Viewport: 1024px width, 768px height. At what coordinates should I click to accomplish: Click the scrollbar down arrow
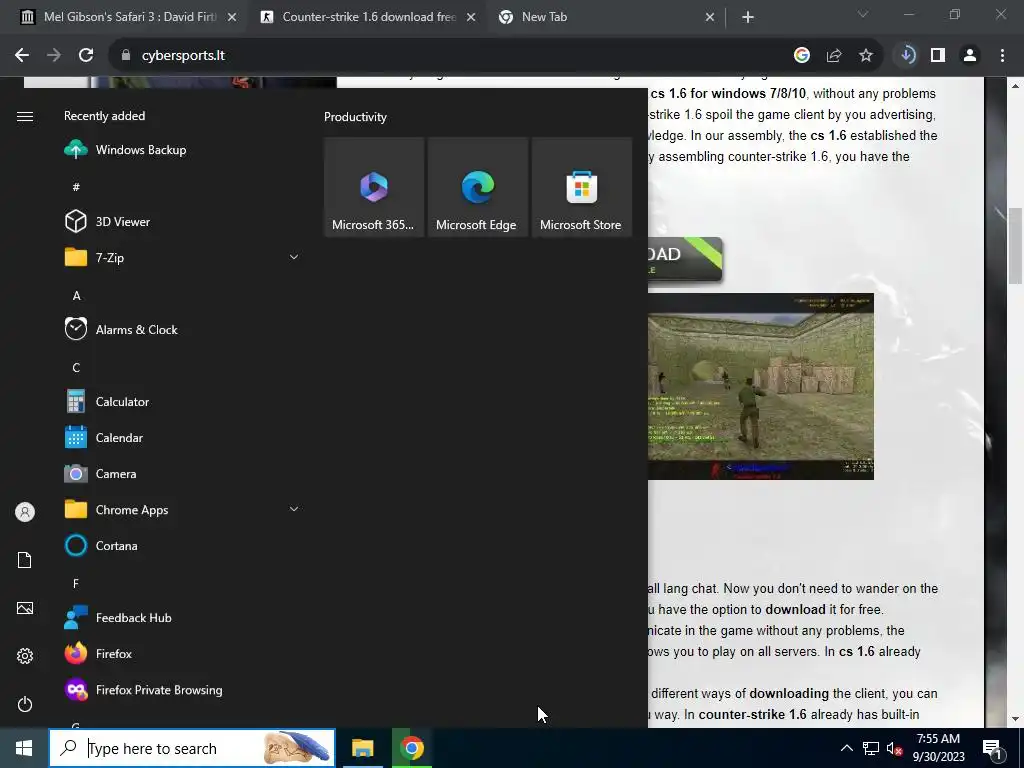coord(1015,719)
